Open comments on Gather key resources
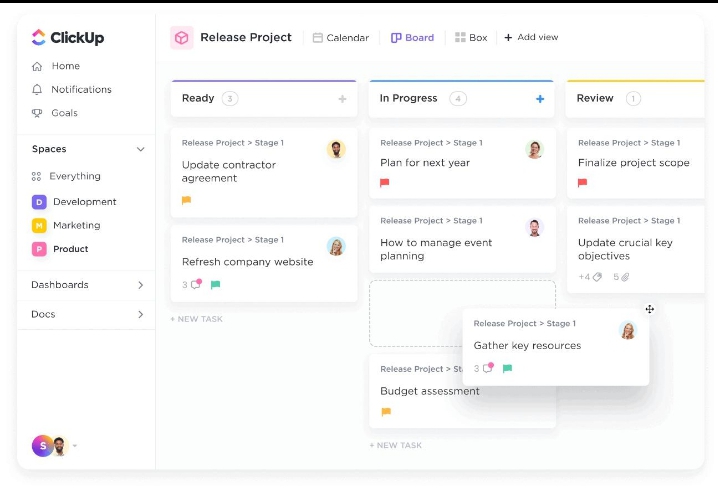 484,368
